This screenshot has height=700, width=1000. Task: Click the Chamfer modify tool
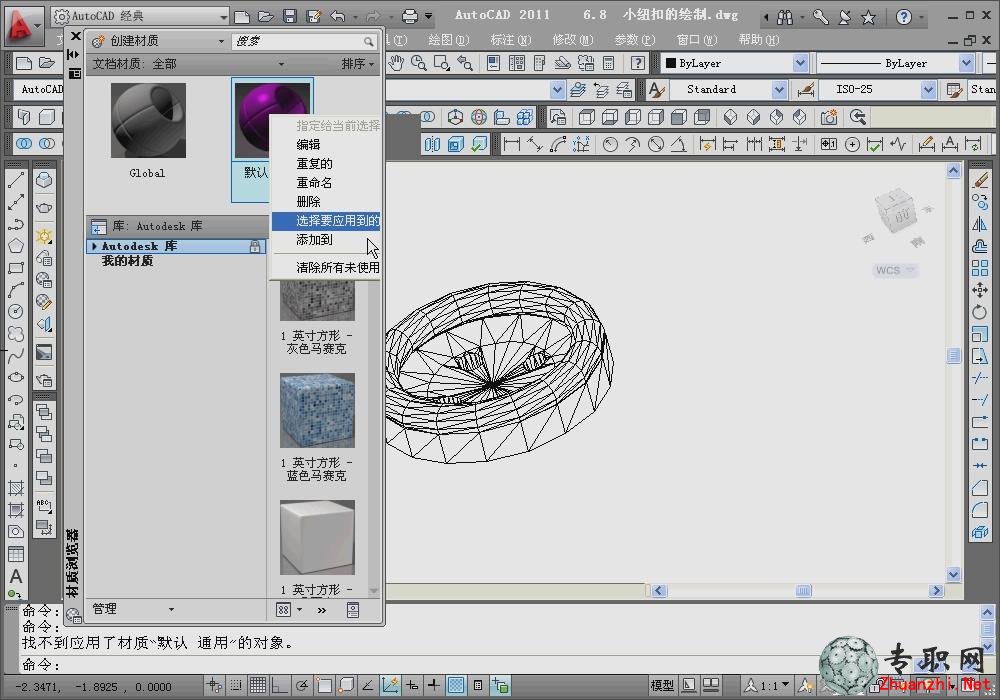980,488
